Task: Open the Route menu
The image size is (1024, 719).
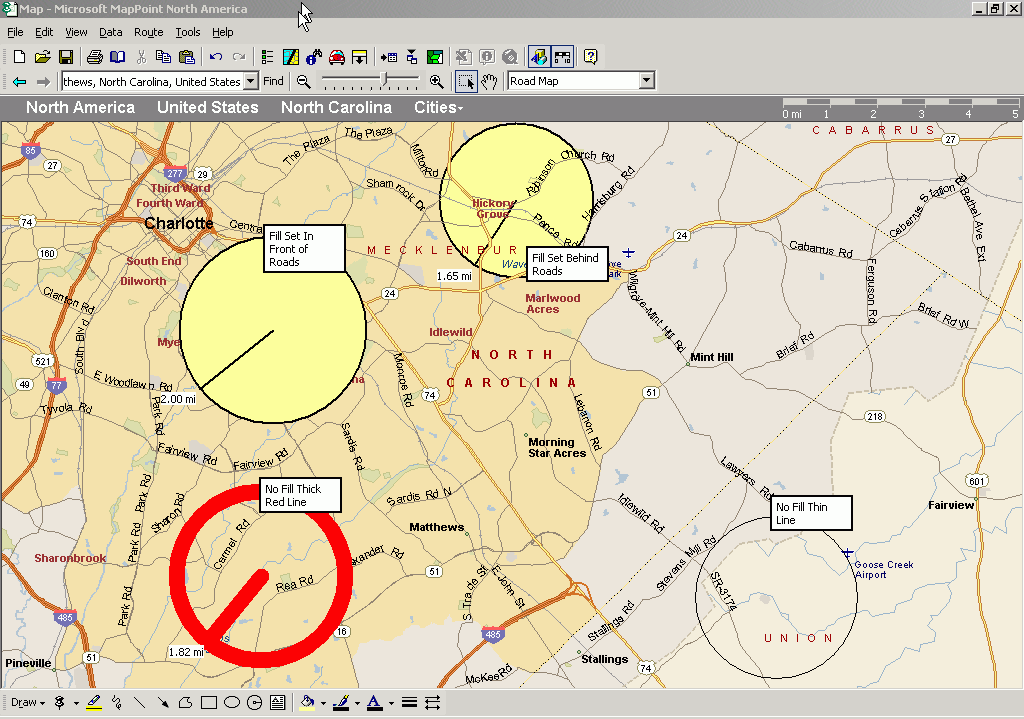Action: (x=148, y=32)
